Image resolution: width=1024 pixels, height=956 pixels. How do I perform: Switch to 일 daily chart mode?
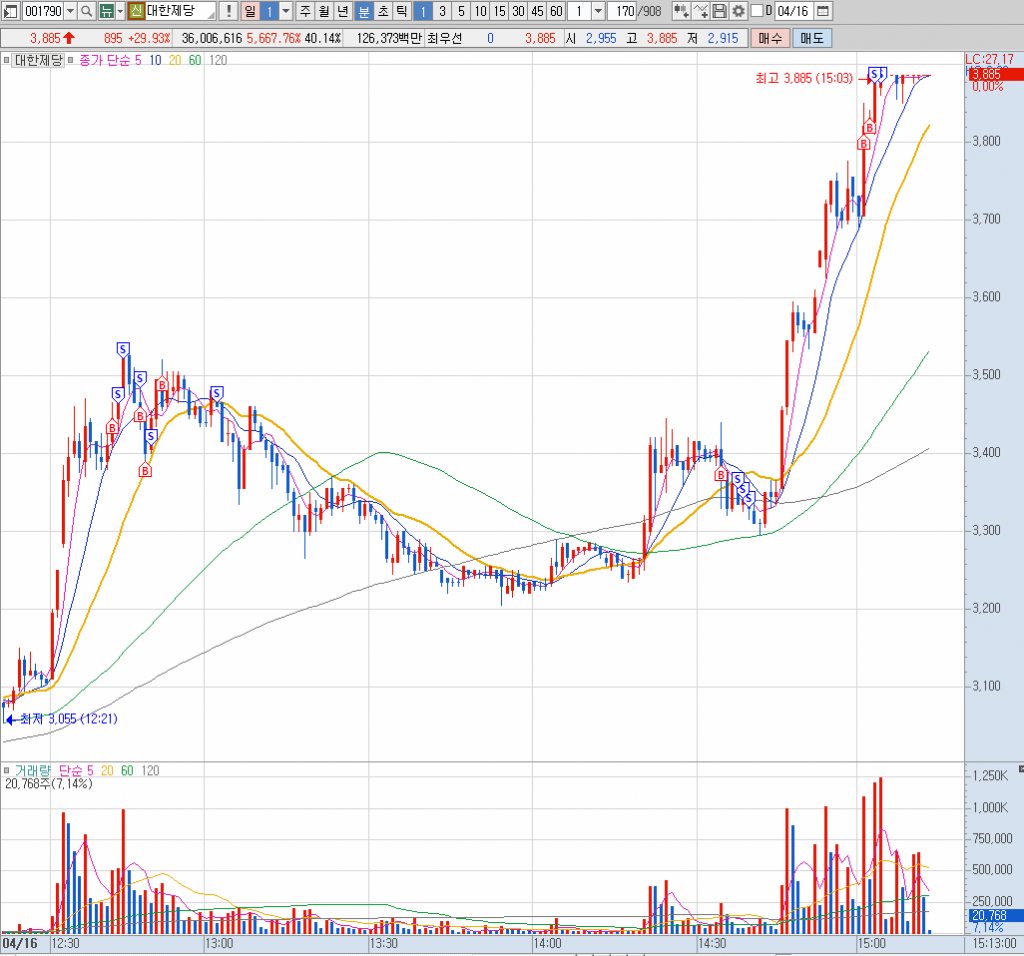(249, 11)
